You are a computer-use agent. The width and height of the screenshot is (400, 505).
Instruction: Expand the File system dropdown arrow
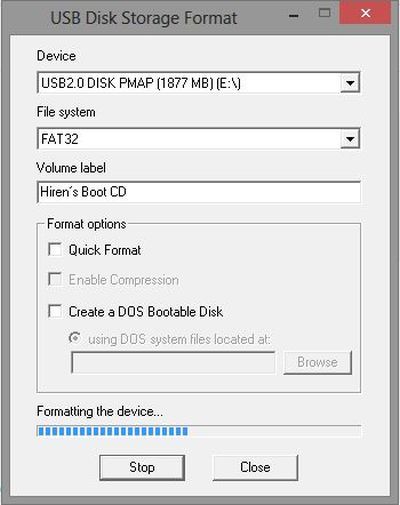(350, 139)
